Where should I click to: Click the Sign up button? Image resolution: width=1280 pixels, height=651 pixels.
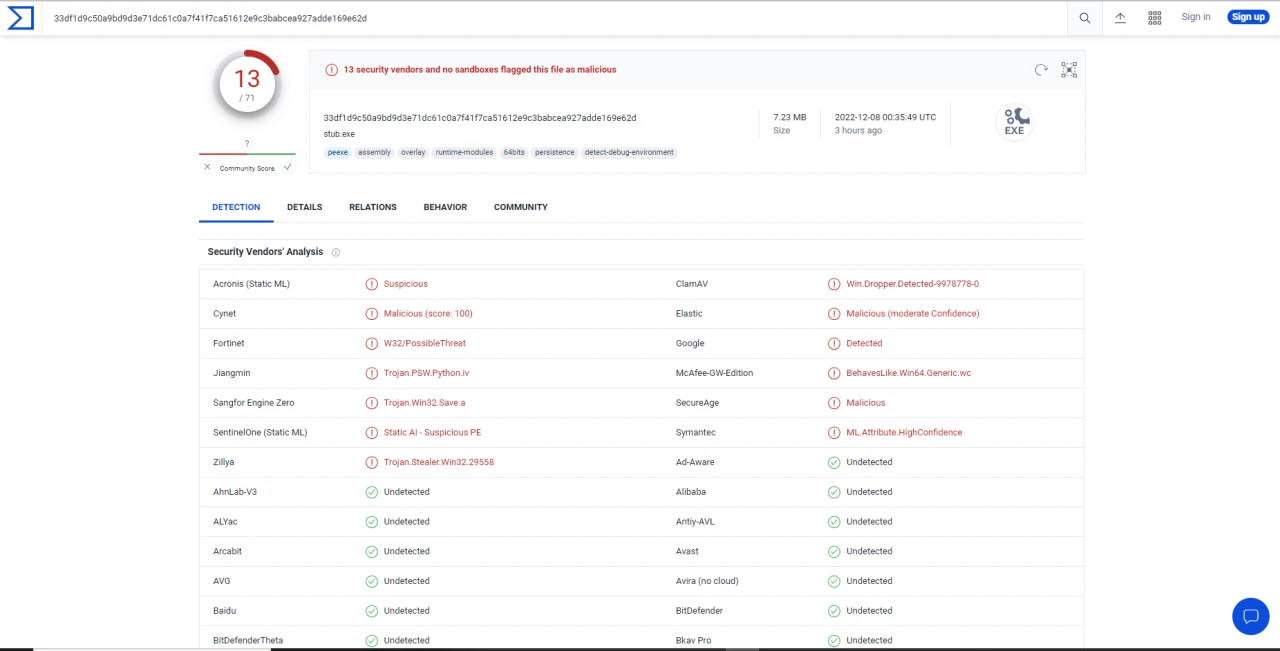click(x=1248, y=17)
